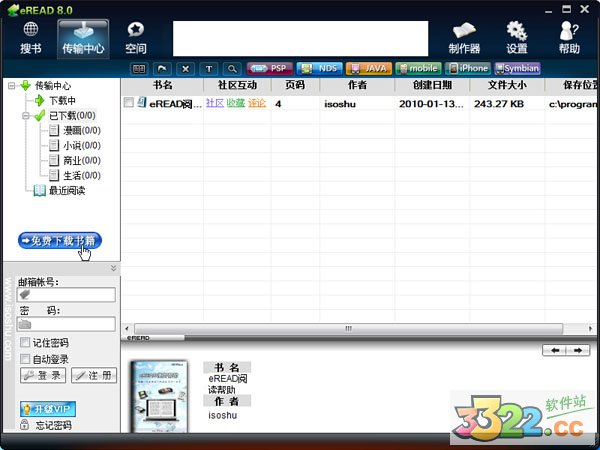
Task: Collapse the 传输中心 tree root
Action: click(11, 86)
